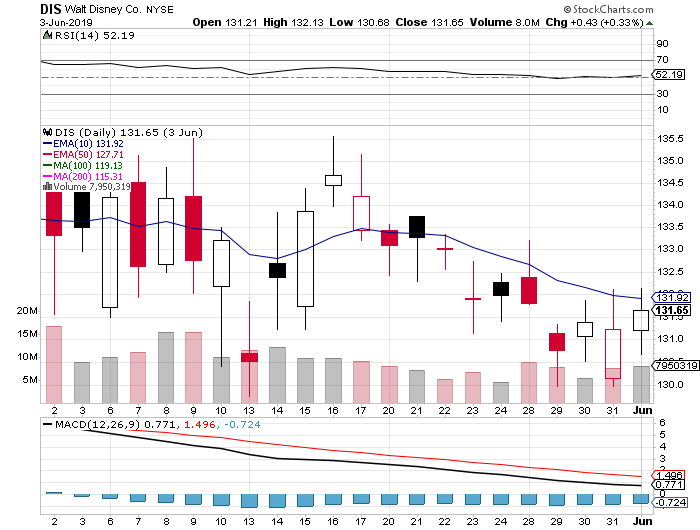Click the Jun 3 white candlestick
The width and height of the screenshot is (700, 530).
click(641, 321)
